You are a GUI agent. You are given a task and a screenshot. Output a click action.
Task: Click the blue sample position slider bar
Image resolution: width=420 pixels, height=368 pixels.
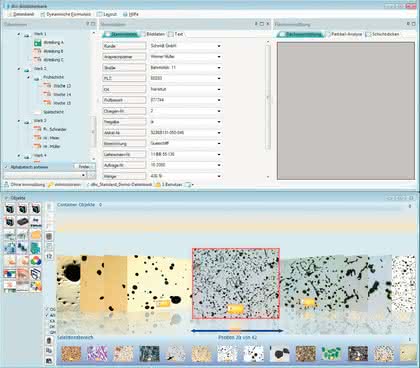point(237,331)
